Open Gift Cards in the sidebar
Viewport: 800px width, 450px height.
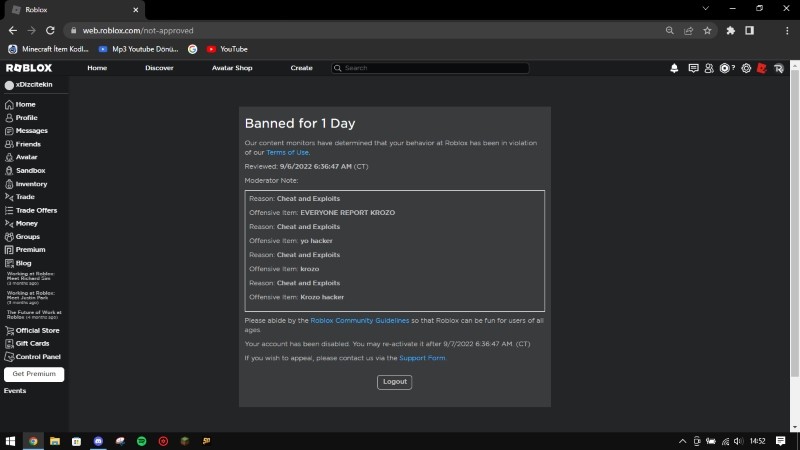(27, 344)
